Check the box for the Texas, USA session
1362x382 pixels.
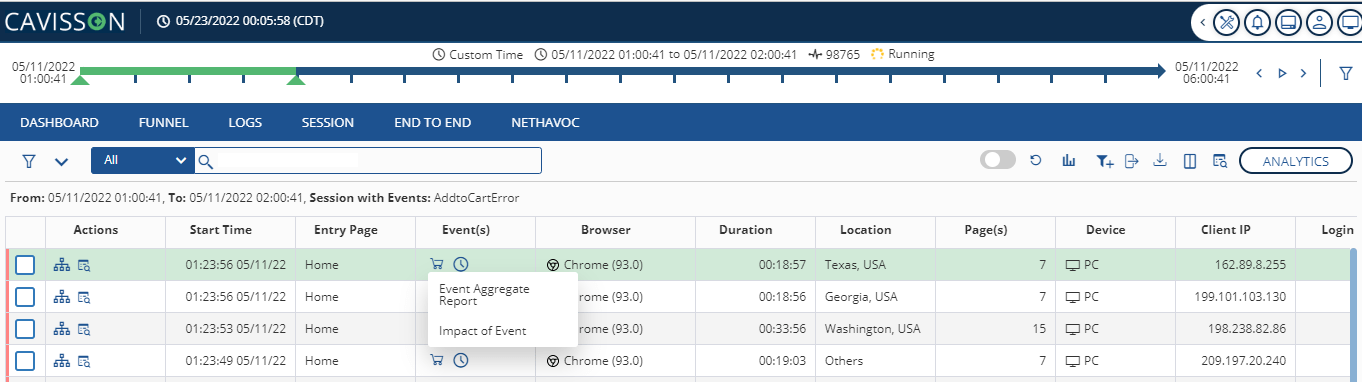click(x=25, y=265)
